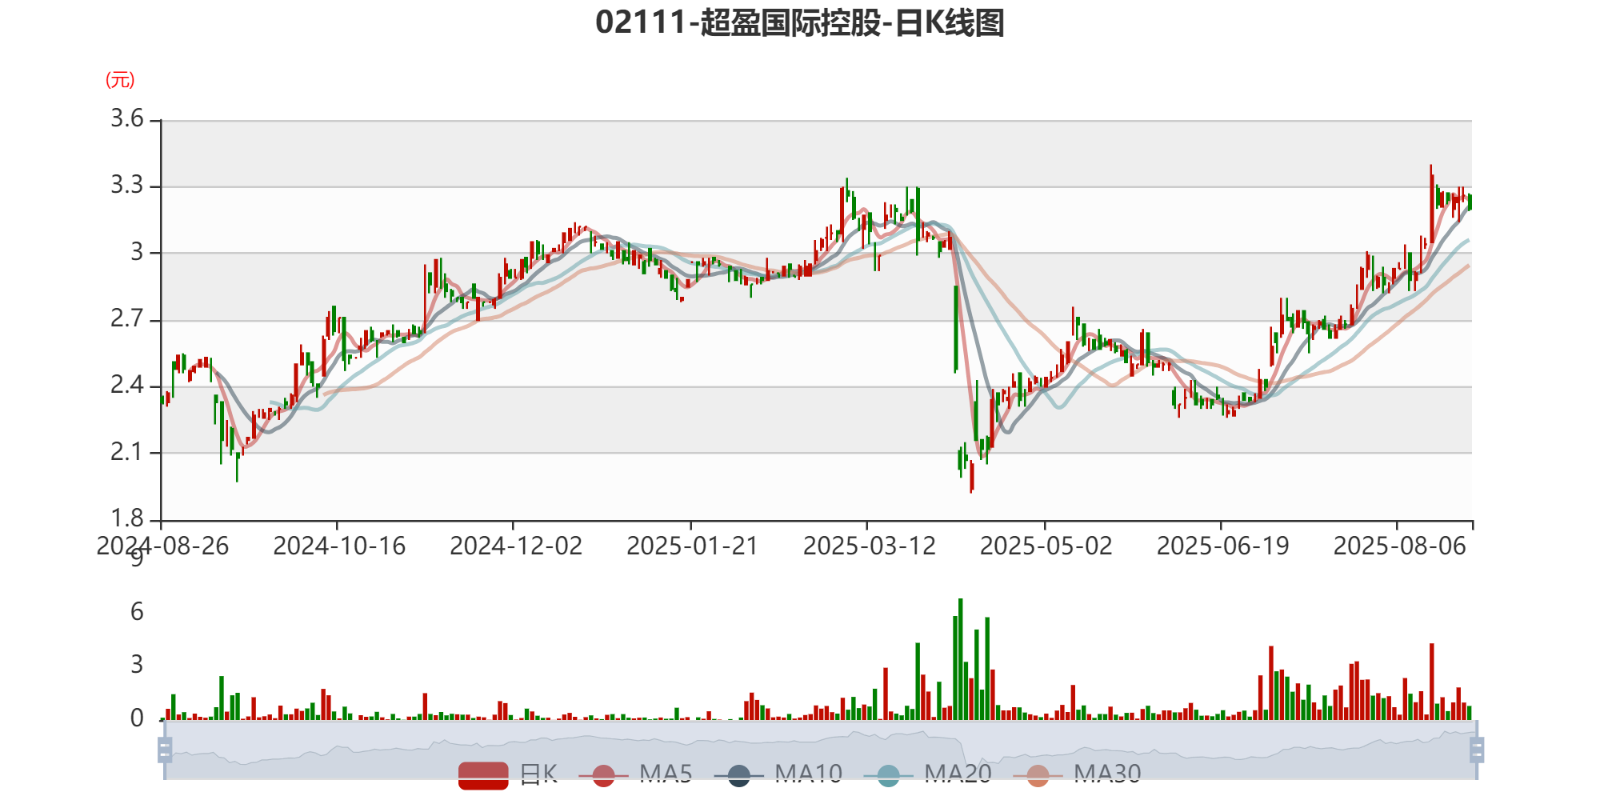Click the right handle of the zoom slider
1600x800 pixels.
(x=1477, y=749)
